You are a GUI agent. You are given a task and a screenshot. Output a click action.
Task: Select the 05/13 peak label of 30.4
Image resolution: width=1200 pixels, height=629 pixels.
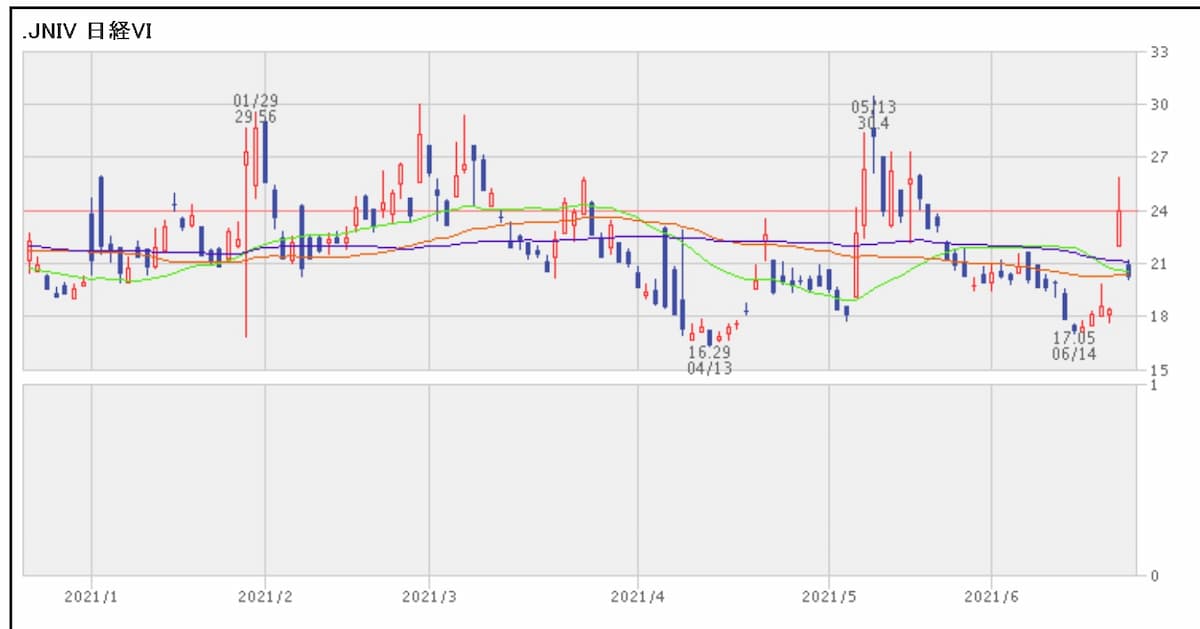(873, 115)
